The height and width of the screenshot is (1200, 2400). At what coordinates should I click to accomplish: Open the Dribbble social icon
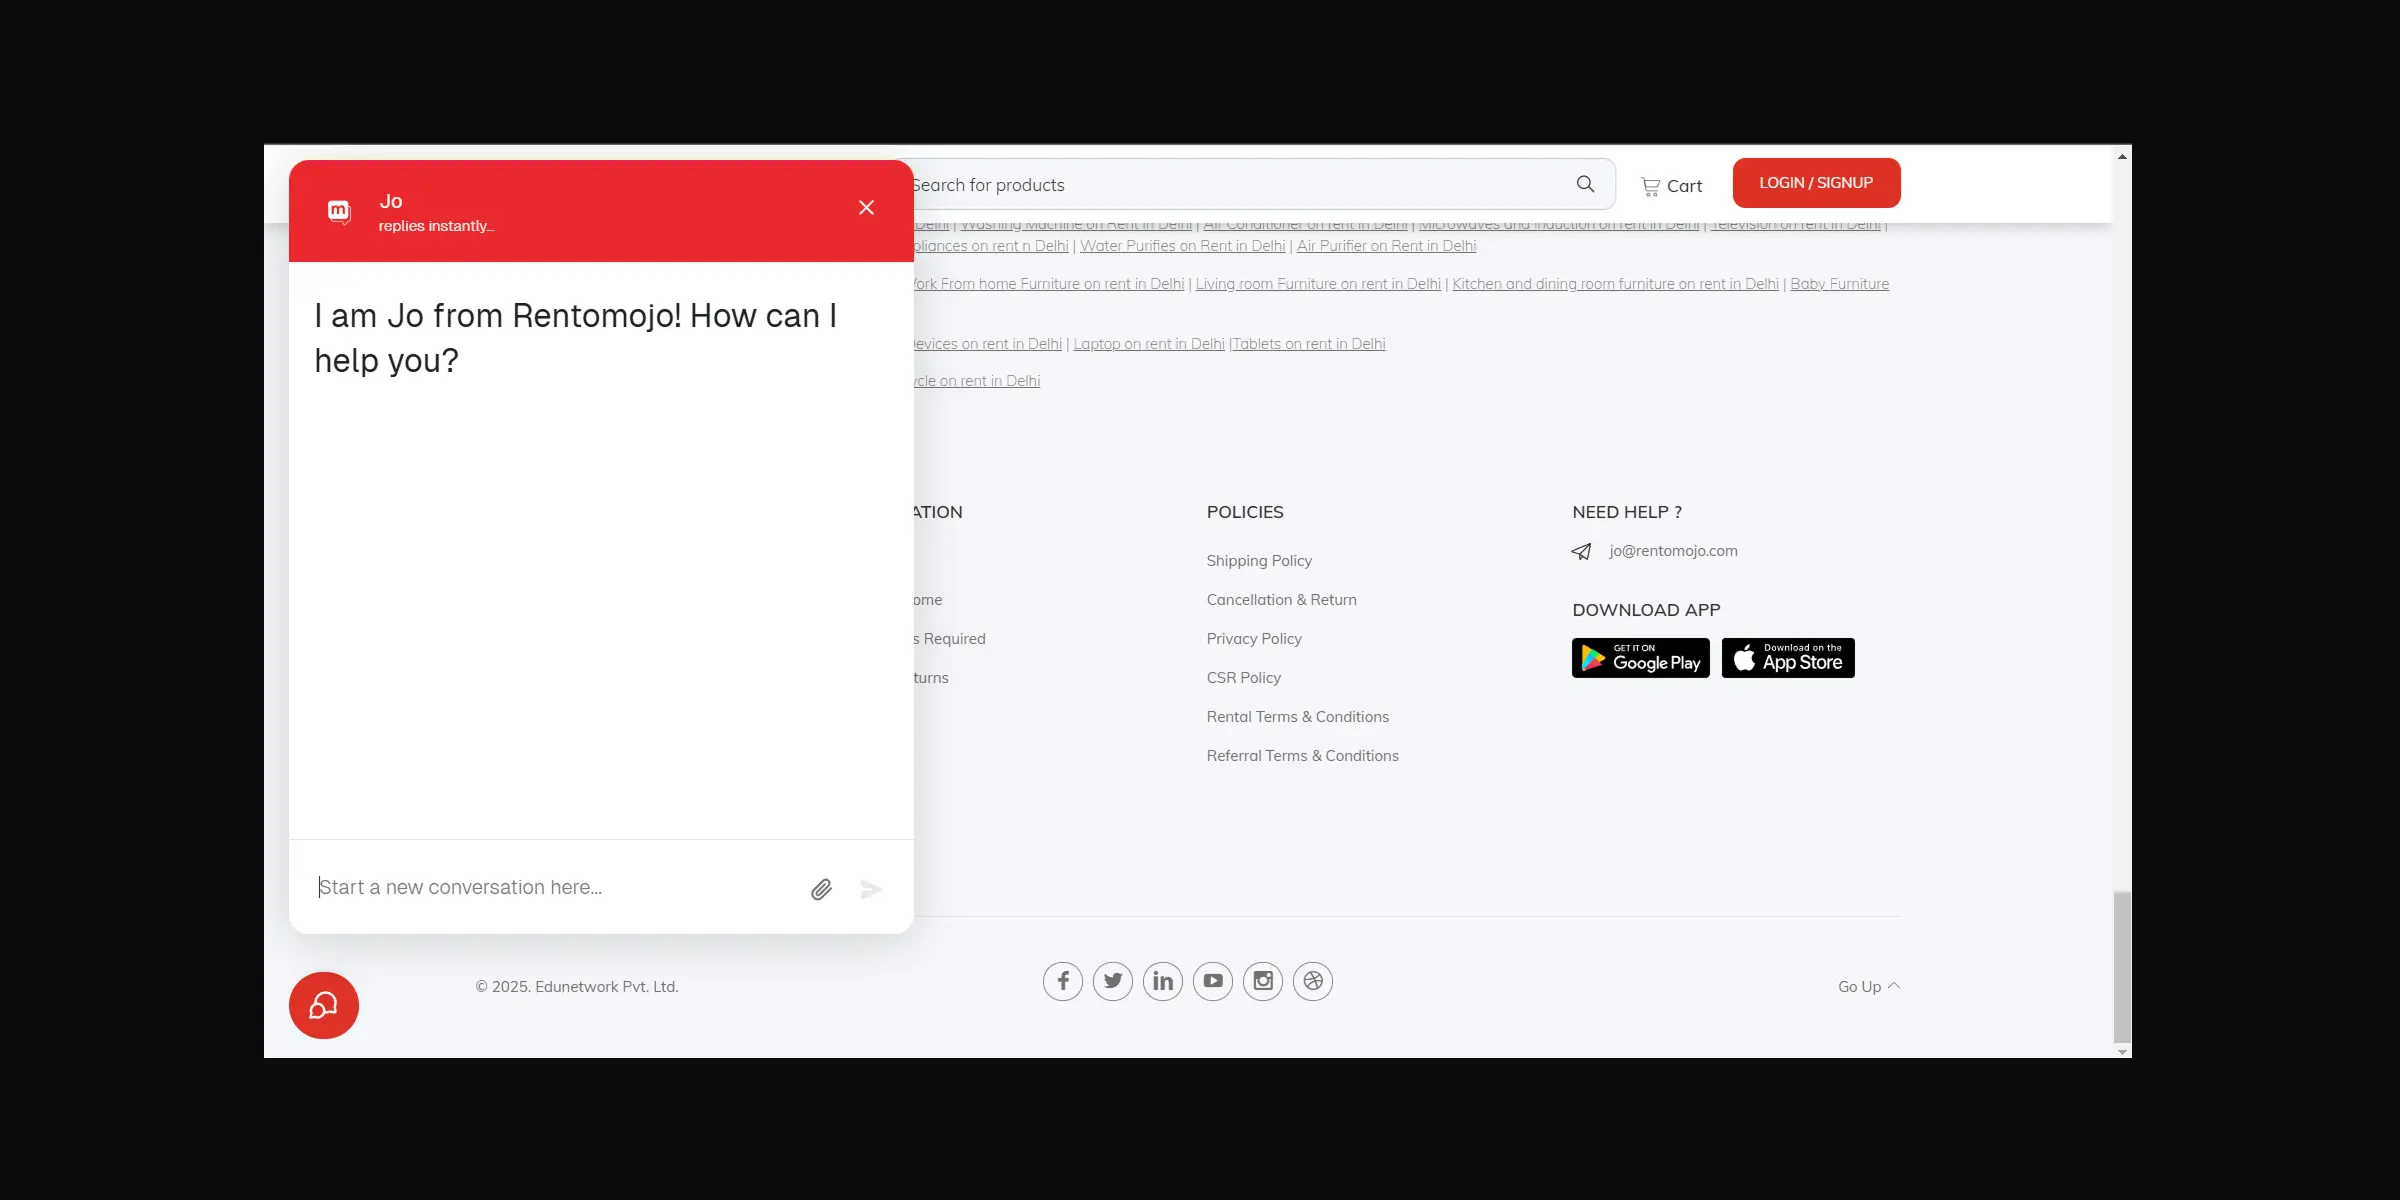[1312, 981]
